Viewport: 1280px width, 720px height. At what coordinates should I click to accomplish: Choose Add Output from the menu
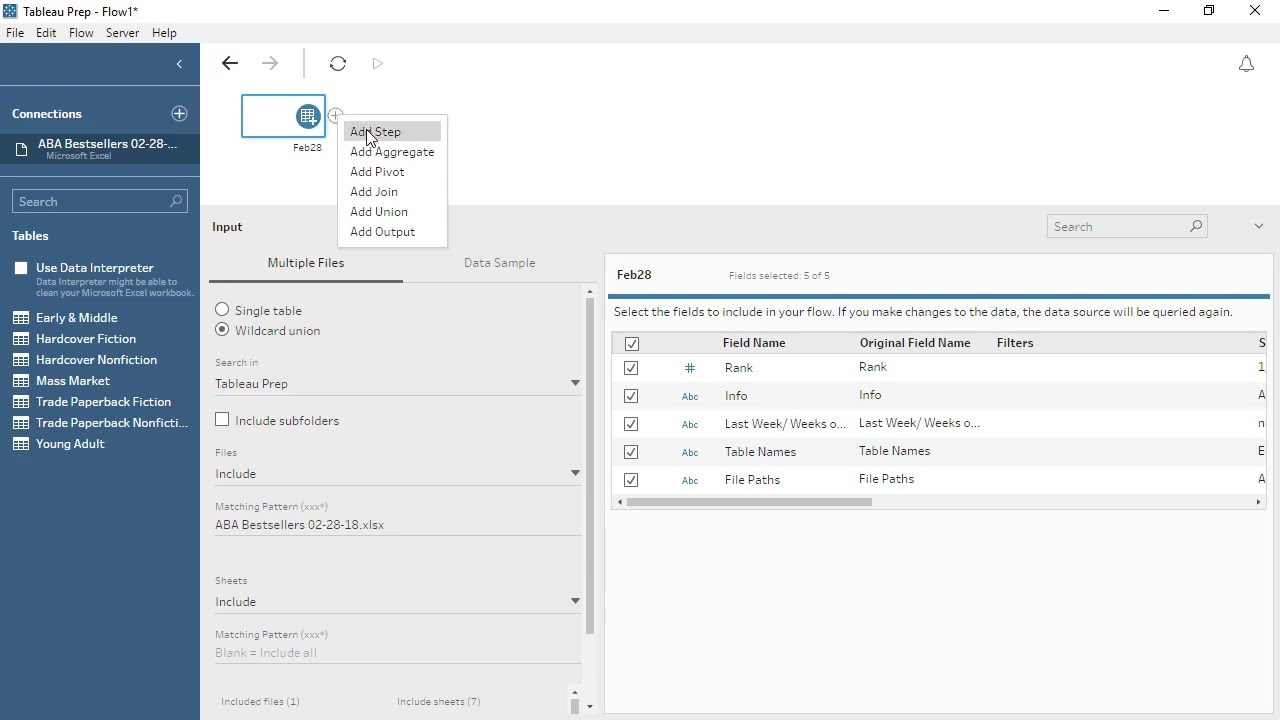coord(392,232)
